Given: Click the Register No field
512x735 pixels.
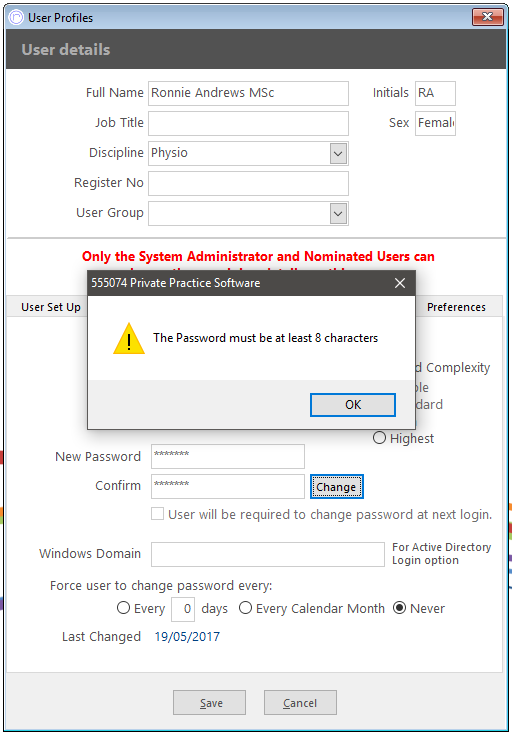Looking at the screenshot, I should (x=248, y=183).
